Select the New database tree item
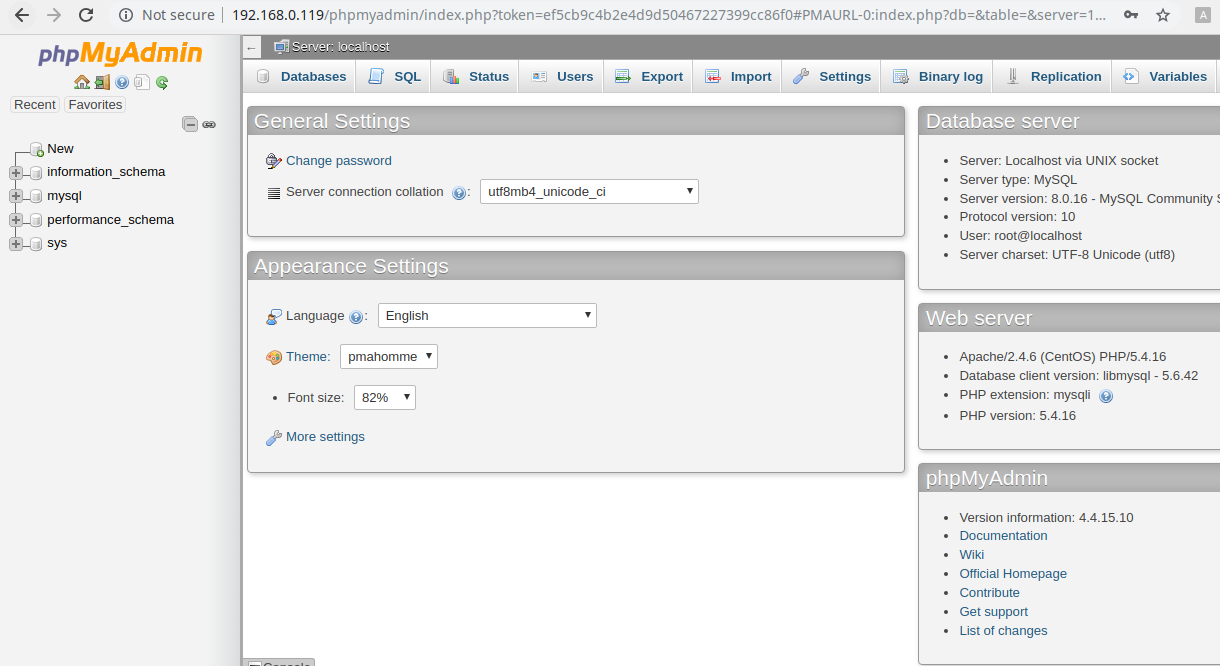The height and width of the screenshot is (666, 1220). (x=60, y=149)
